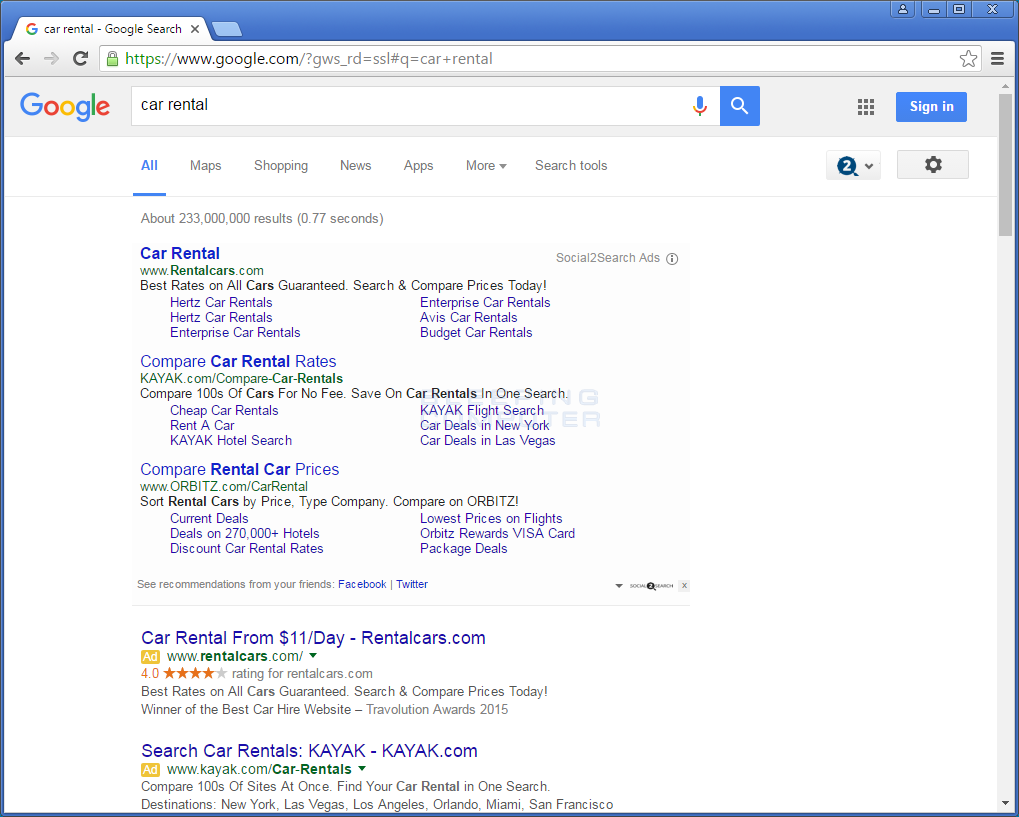Switch to the Maps tab

coord(205,166)
